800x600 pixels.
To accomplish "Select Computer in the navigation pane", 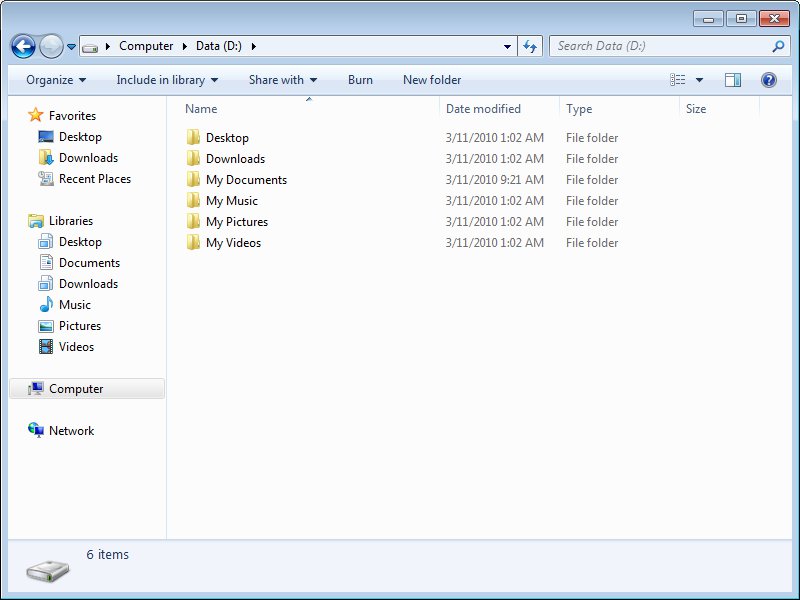I will click(87, 389).
